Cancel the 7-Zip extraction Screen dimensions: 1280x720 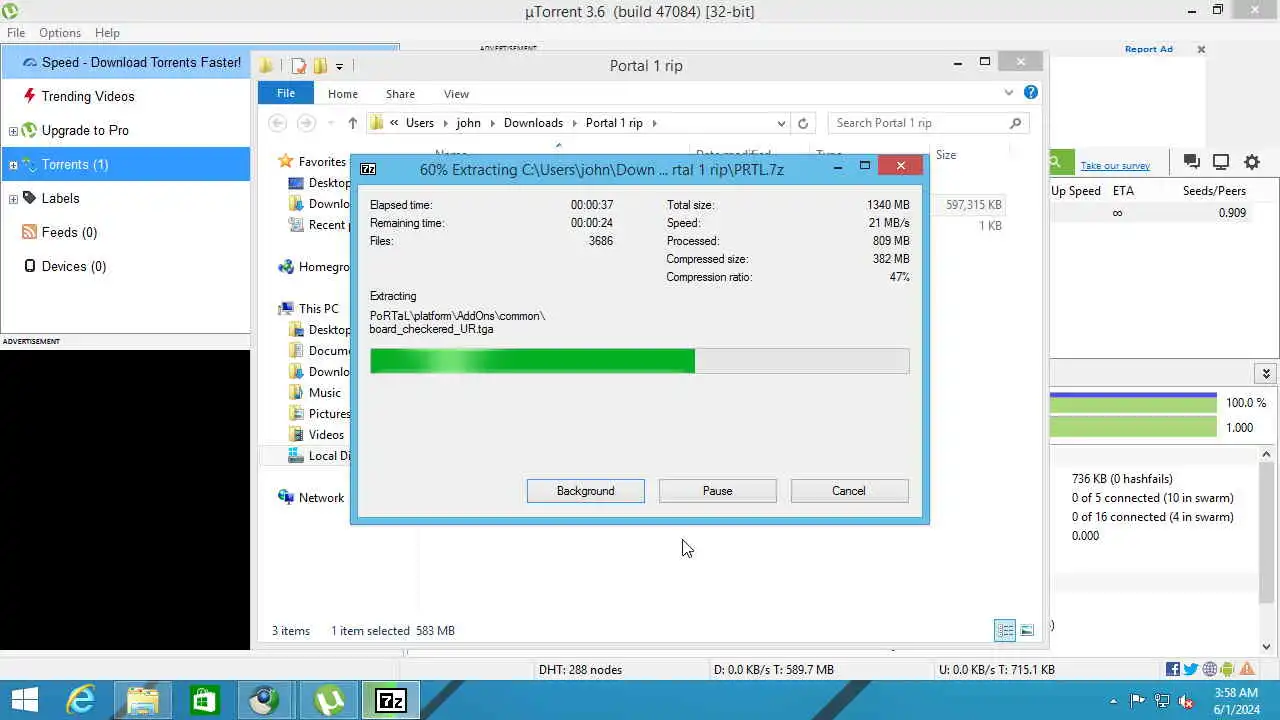[849, 491]
